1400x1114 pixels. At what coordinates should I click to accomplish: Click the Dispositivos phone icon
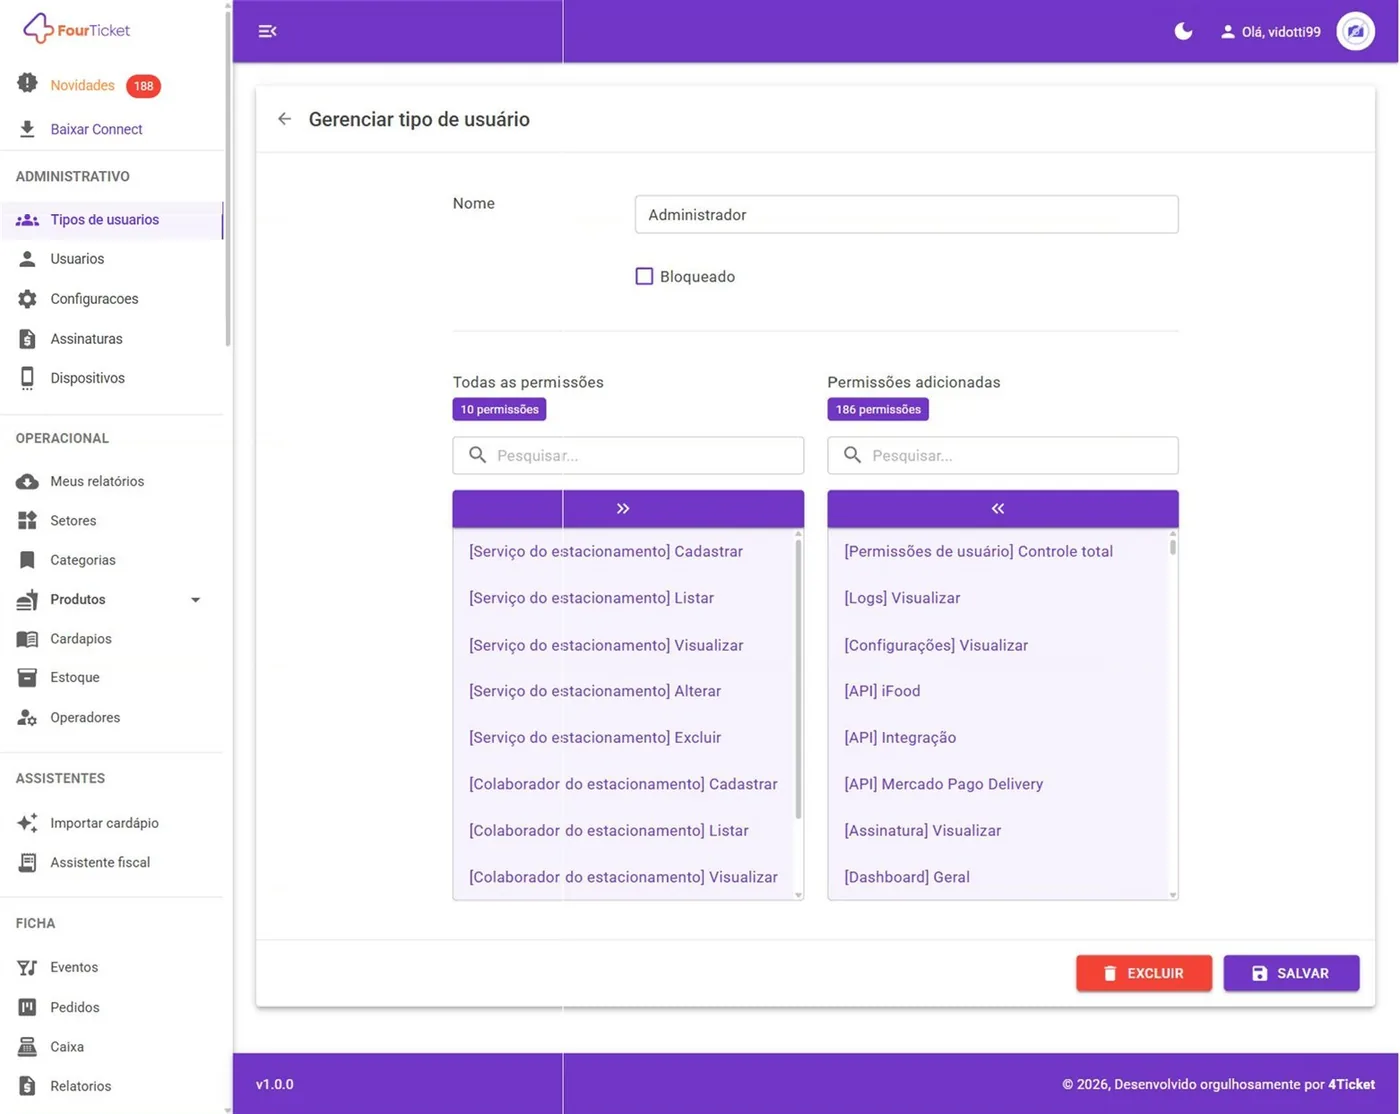click(27, 378)
